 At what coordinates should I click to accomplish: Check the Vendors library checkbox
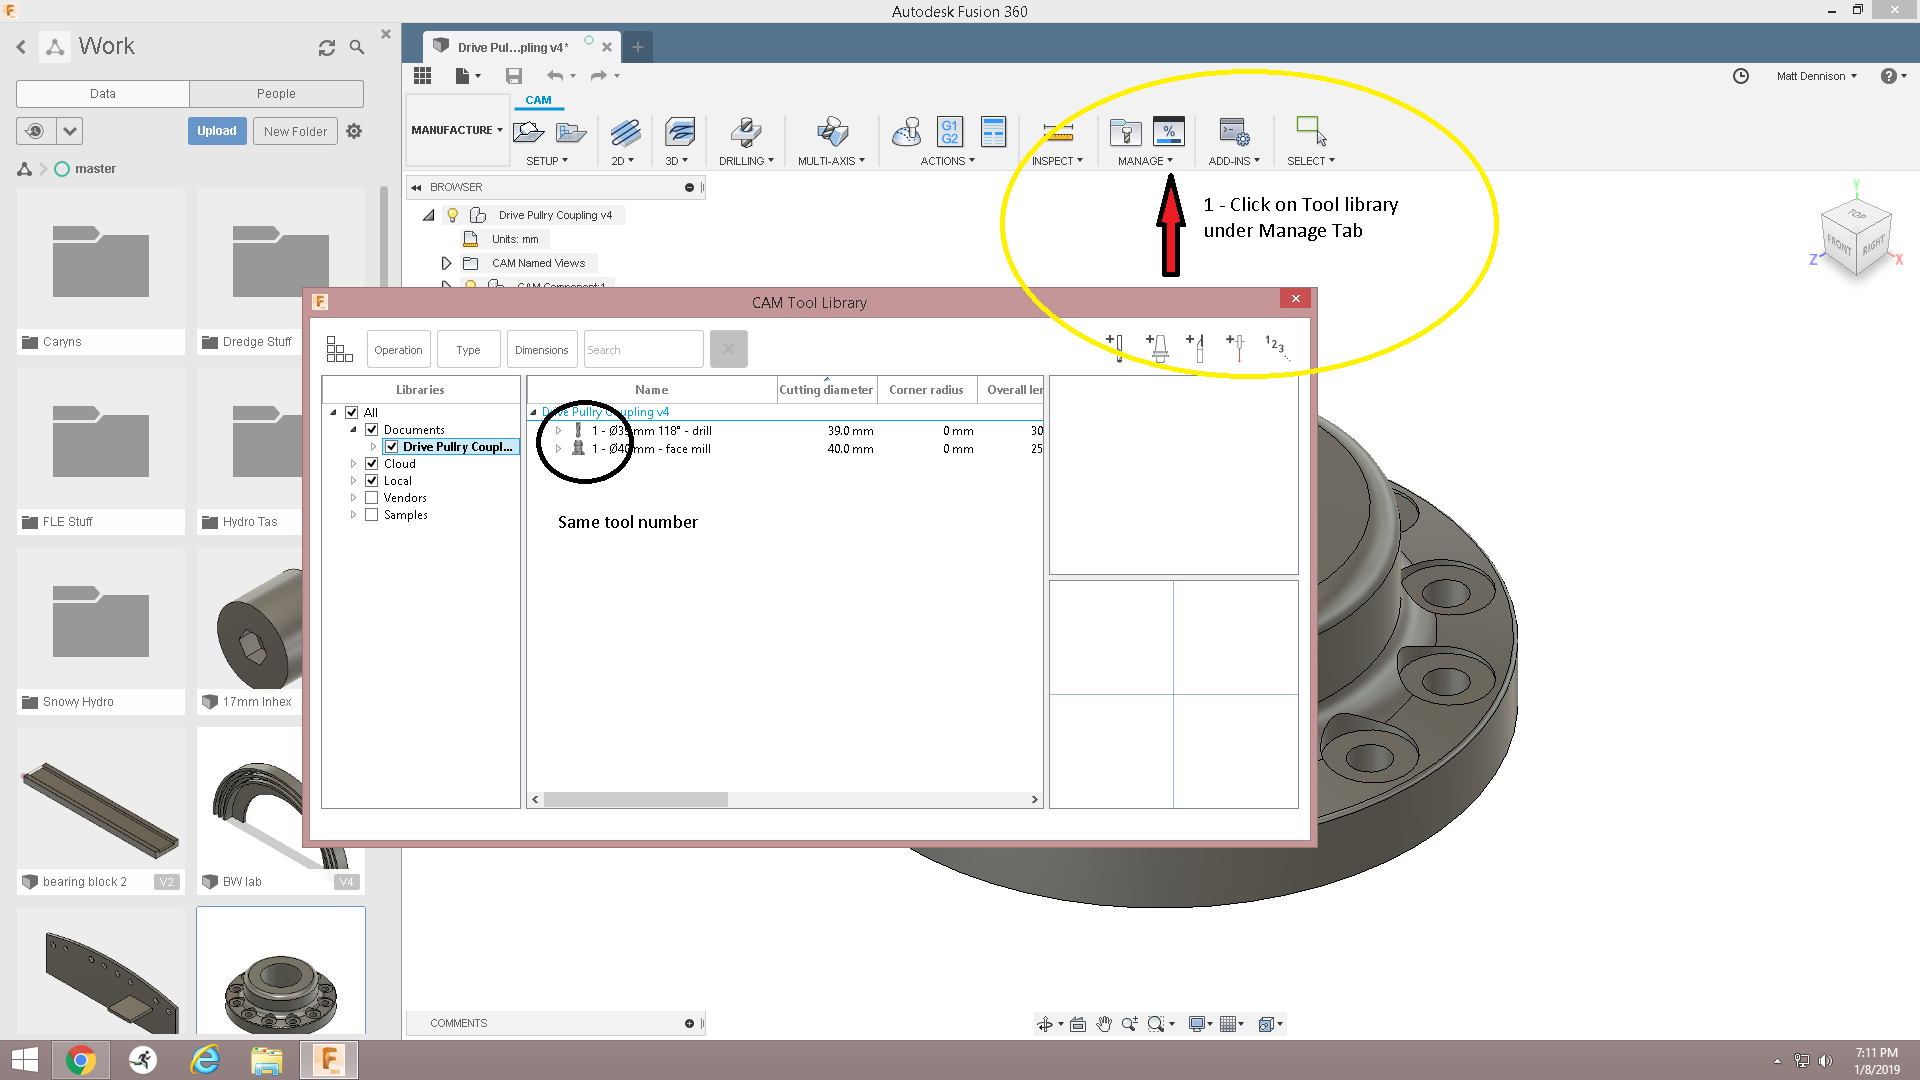click(x=372, y=497)
